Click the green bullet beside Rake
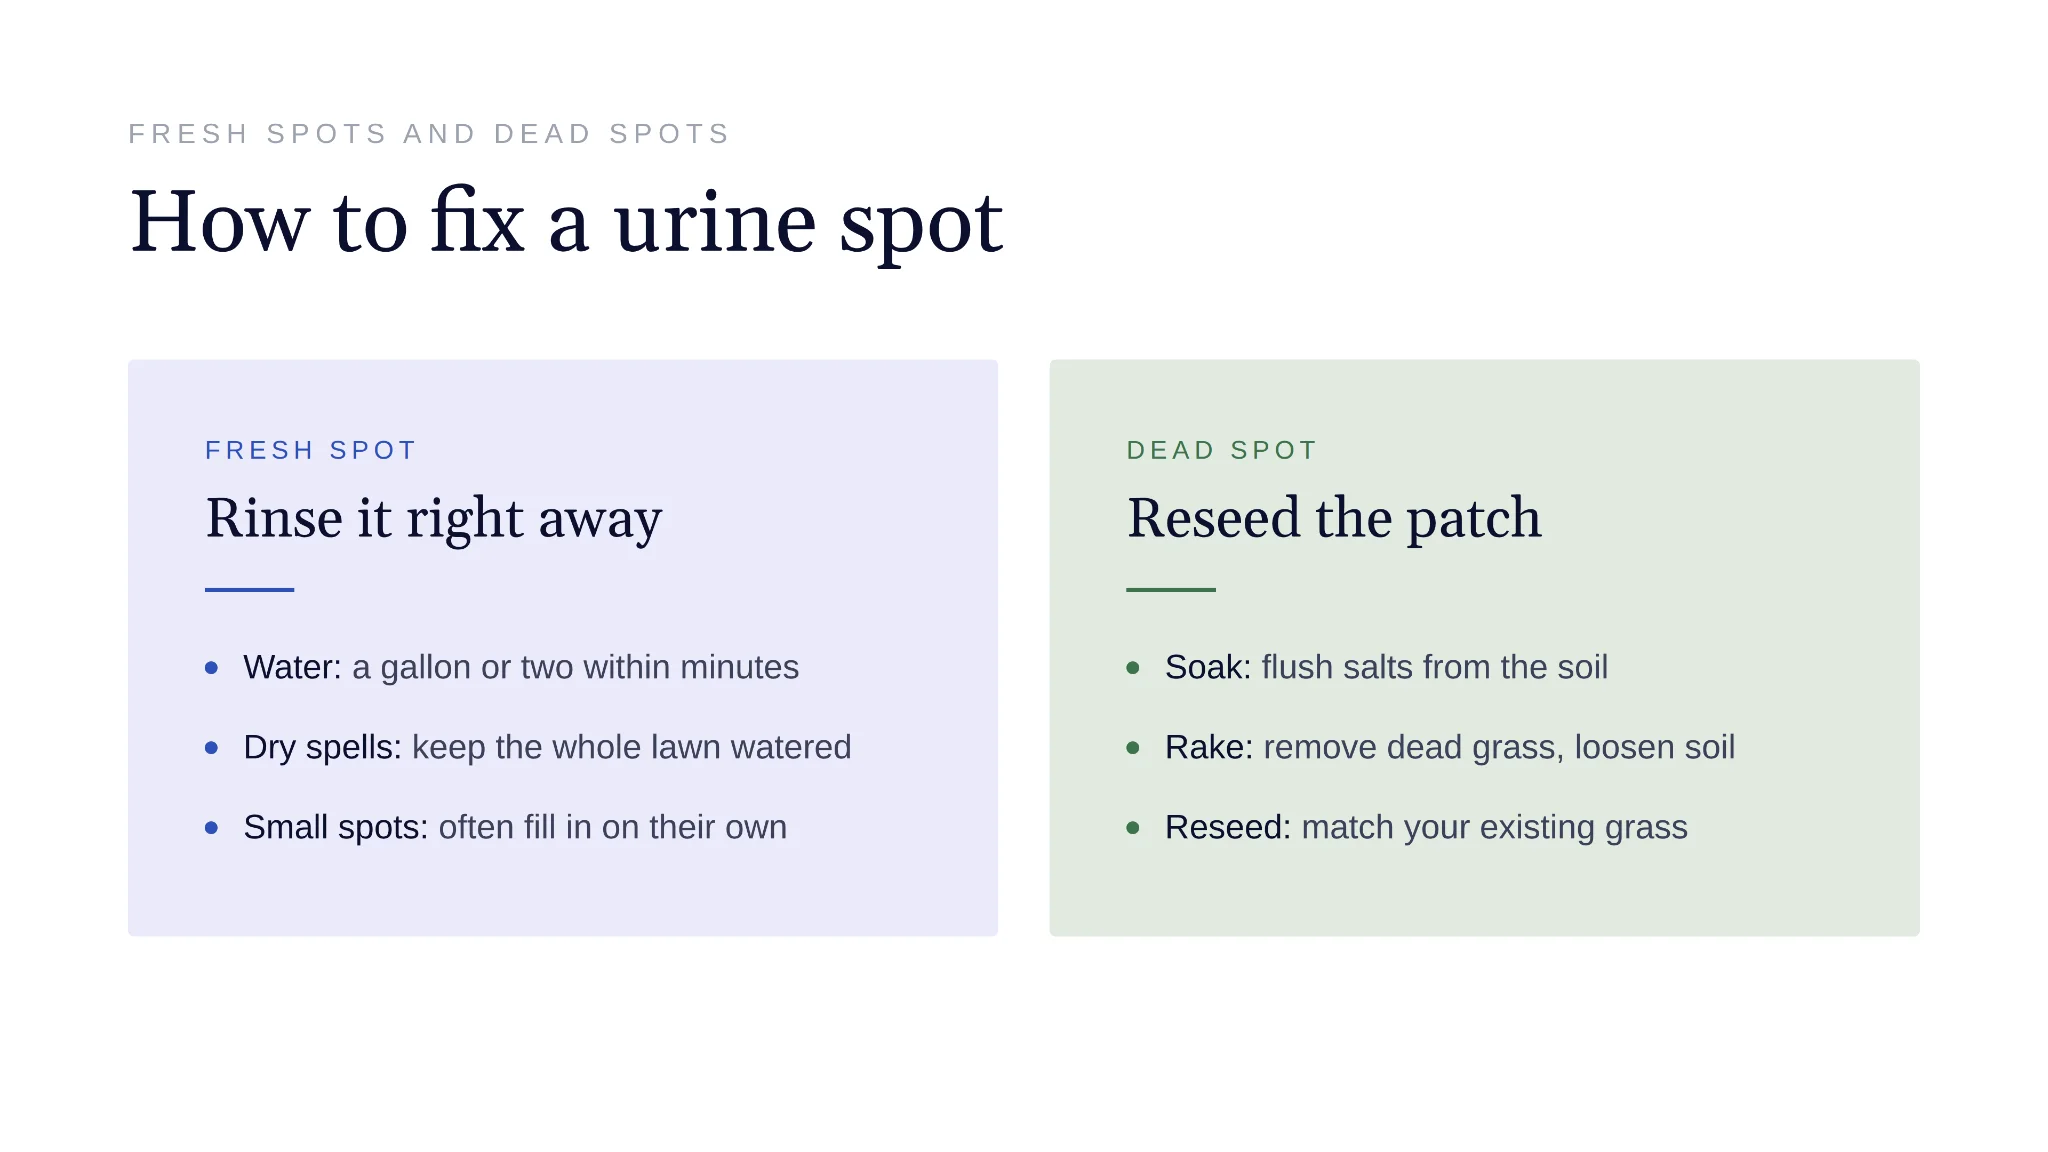The height and width of the screenshot is (1152, 2048). 1133,747
